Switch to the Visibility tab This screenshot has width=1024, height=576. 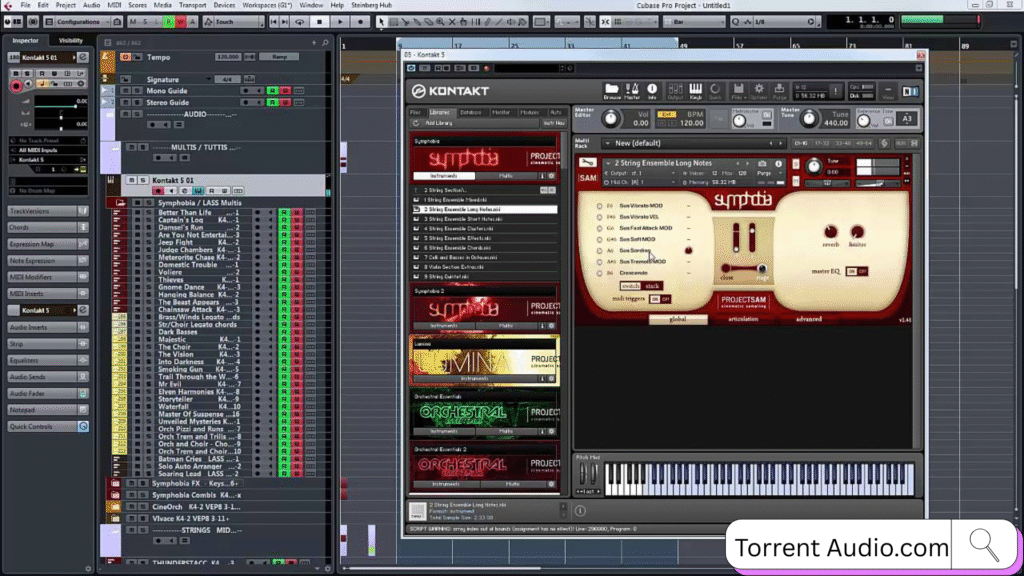[x=71, y=41]
